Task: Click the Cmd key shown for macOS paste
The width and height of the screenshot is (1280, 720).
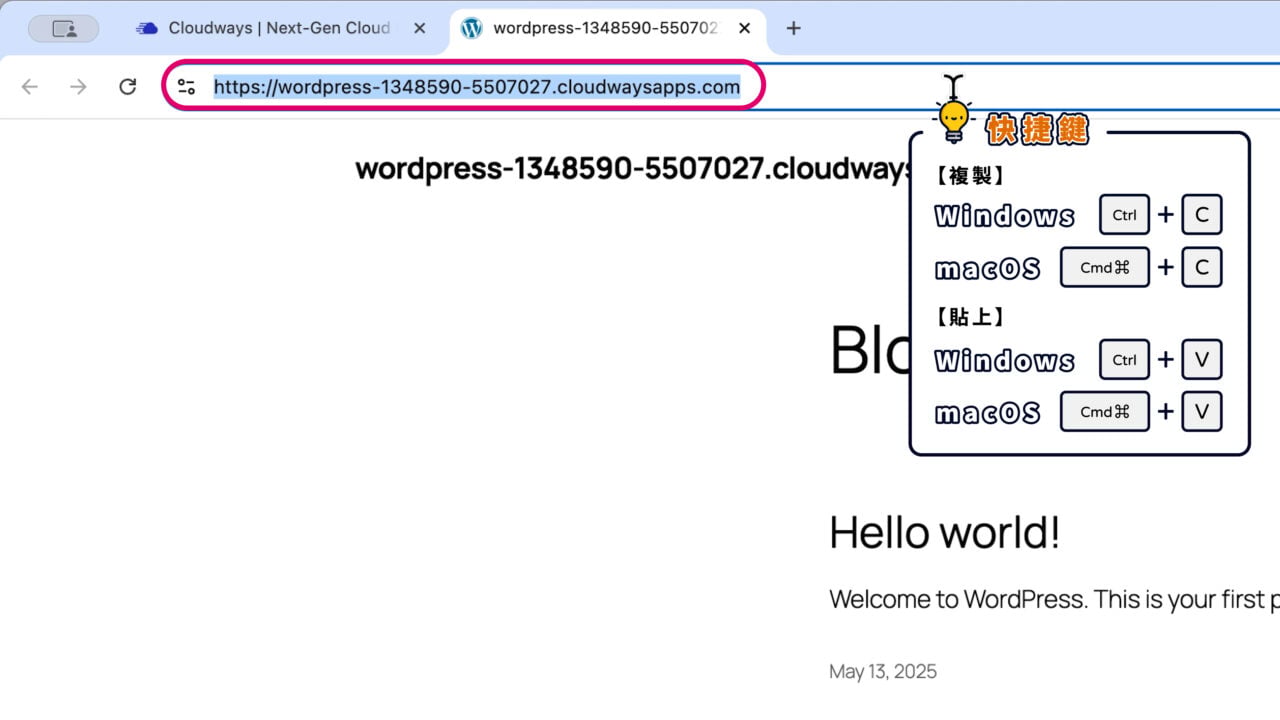Action: [1104, 411]
